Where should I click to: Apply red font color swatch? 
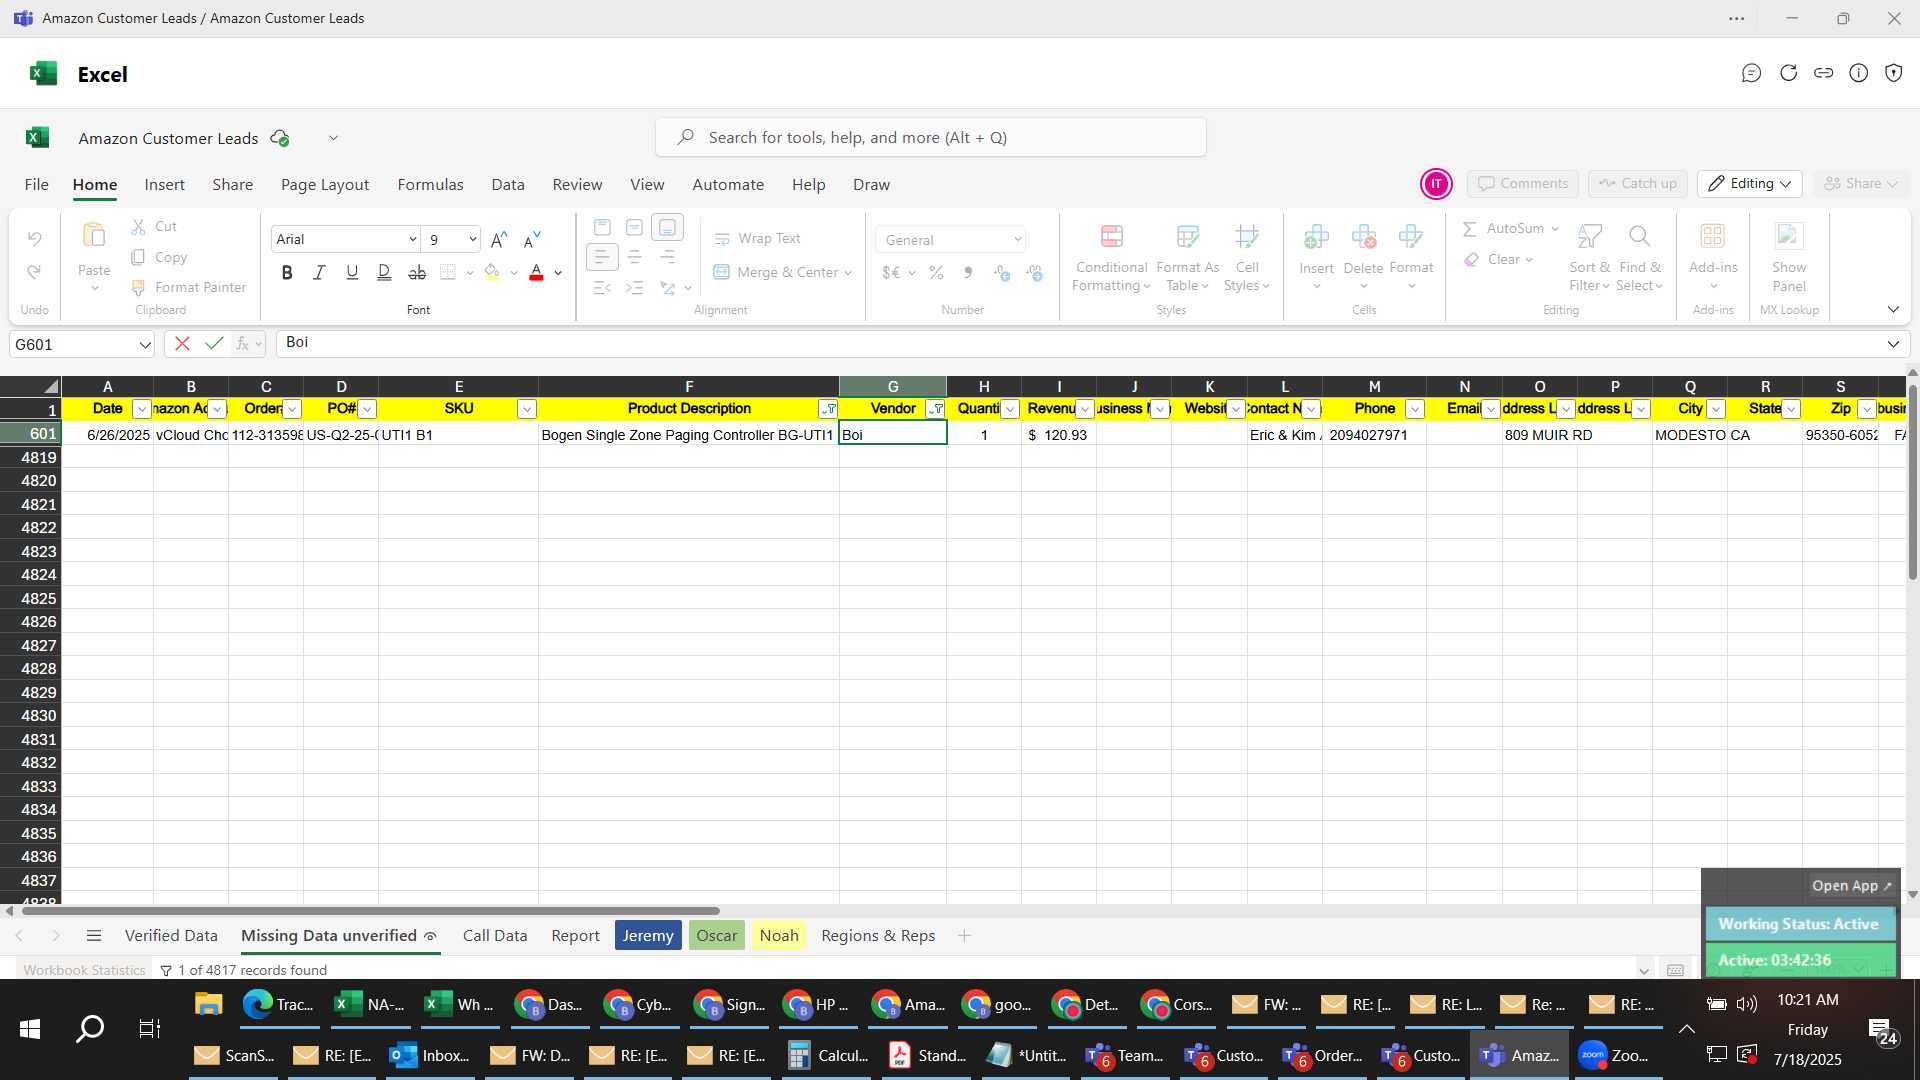point(536,272)
